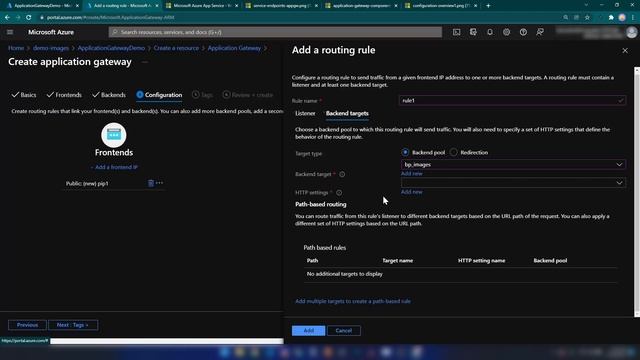Close the Add a routing rule panel

(x=625, y=51)
